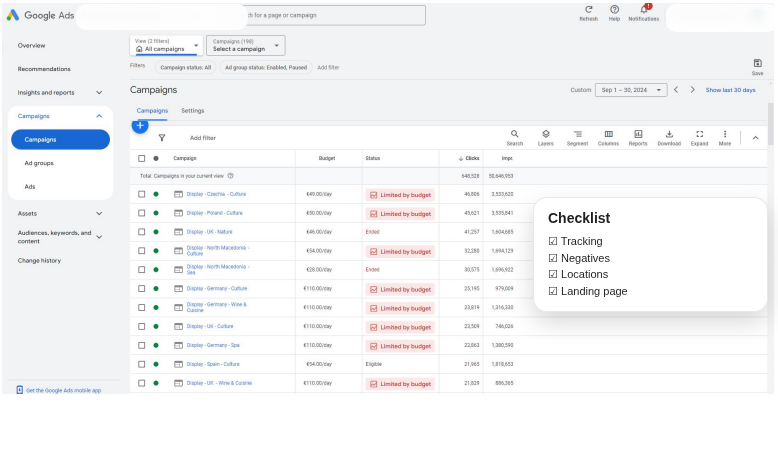The width and height of the screenshot is (778, 458).
Task: Go to Ad groups in sidebar
Action: click(x=39, y=163)
